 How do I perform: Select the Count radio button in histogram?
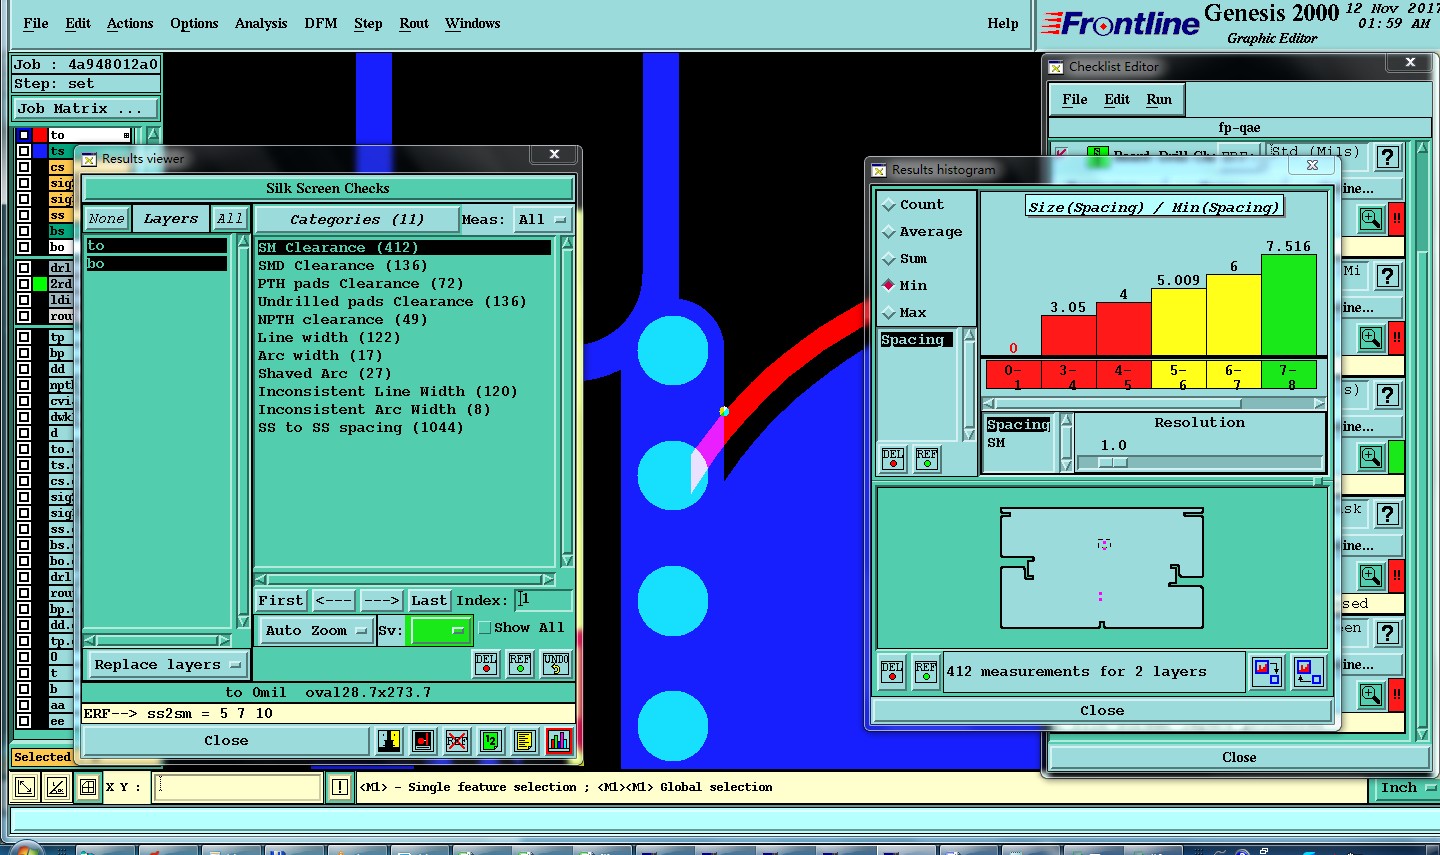pos(889,204)
